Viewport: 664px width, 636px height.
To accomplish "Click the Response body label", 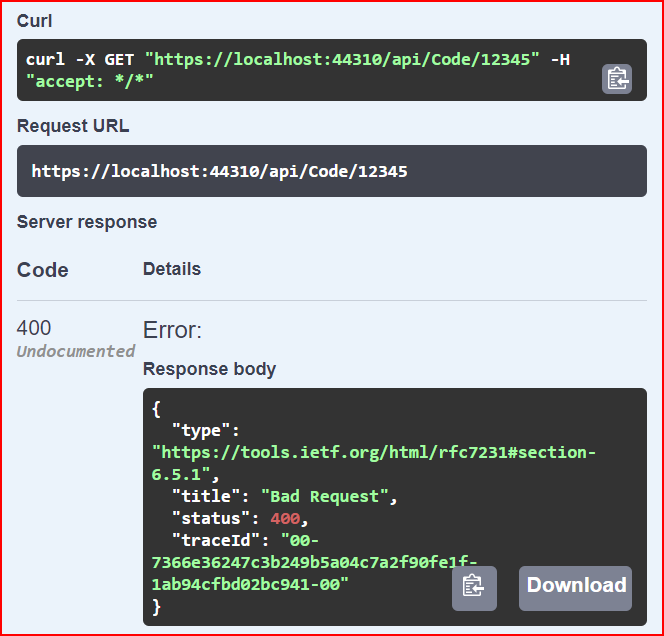I will click(x=209, y=369).
